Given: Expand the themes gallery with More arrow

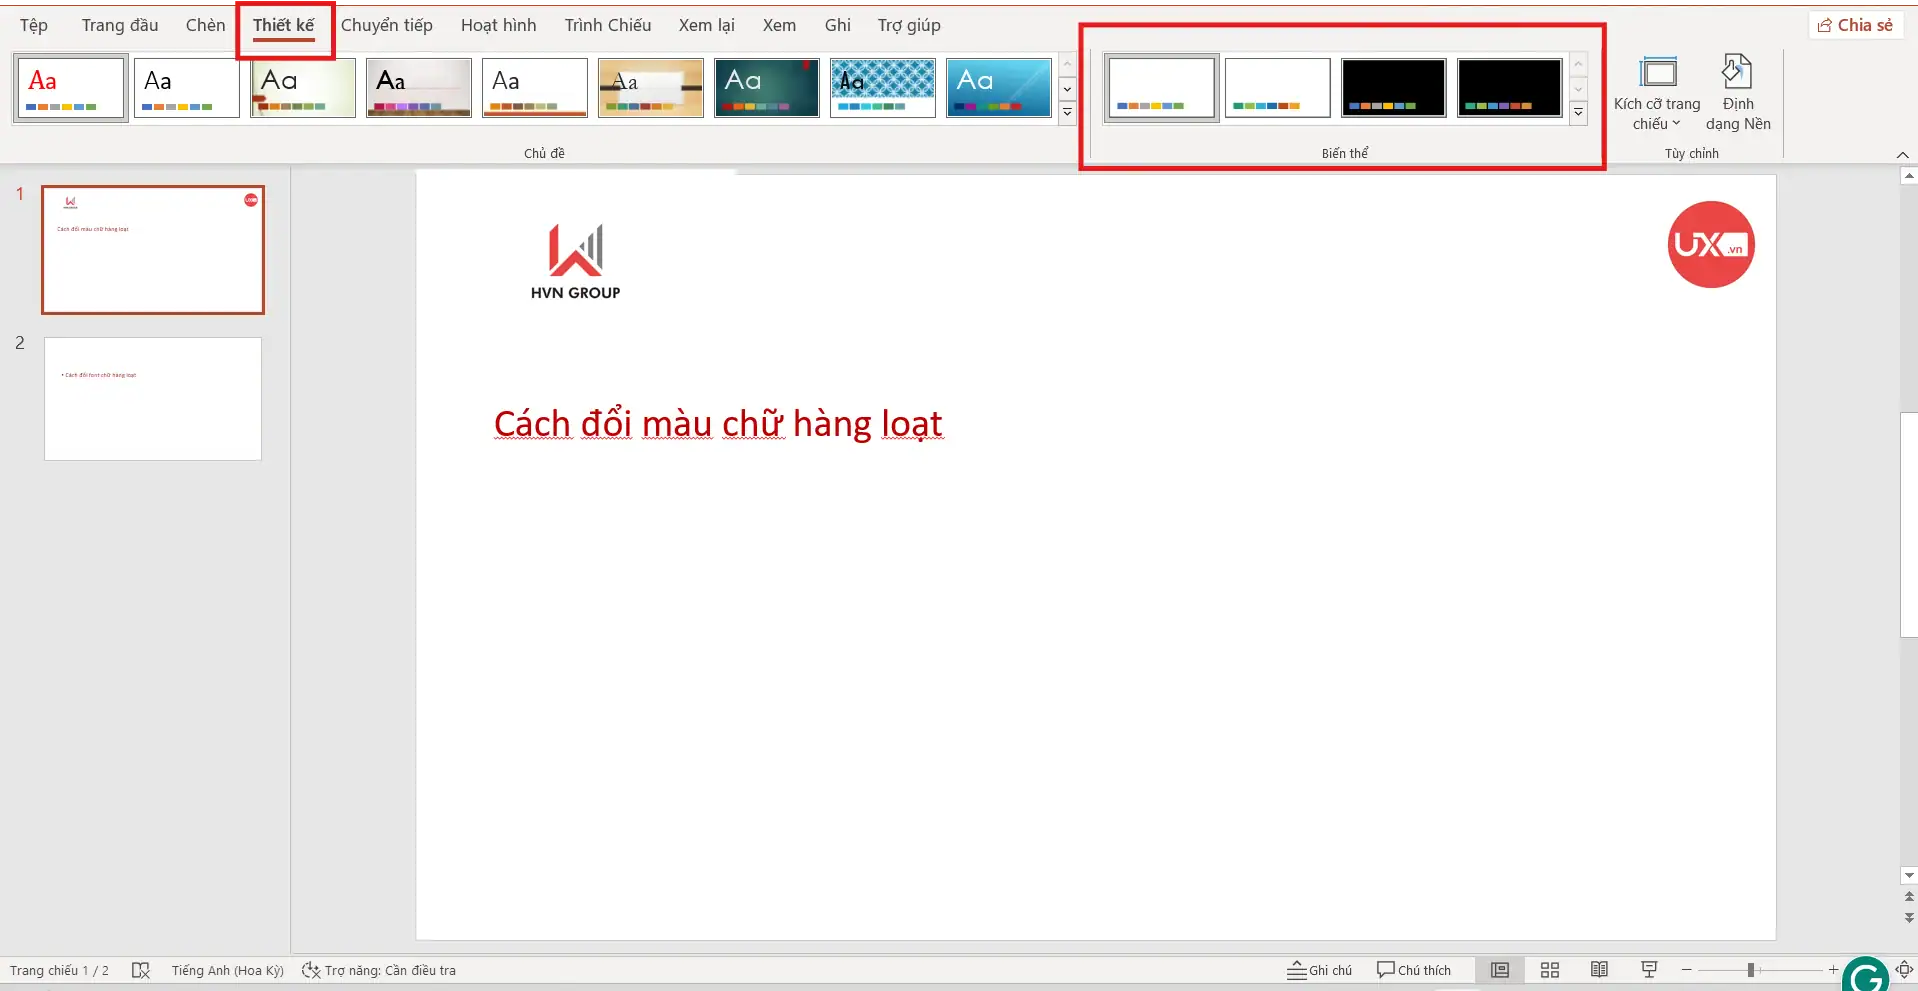Looking at the screenshot, I should 1067,113.
